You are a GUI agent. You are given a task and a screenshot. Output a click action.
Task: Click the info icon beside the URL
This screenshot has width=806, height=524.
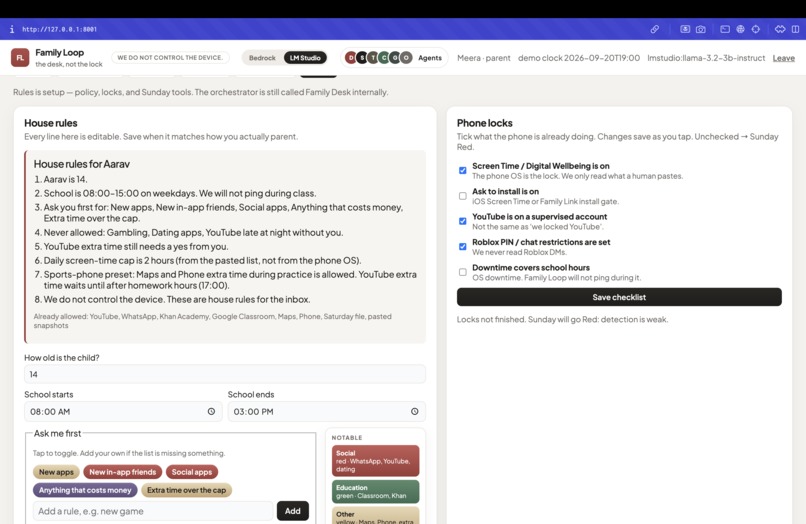pos(12,29)
